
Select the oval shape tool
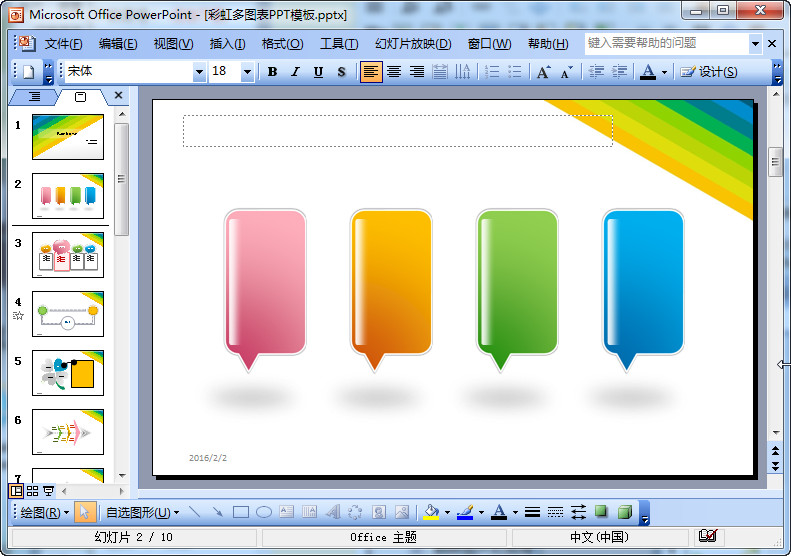pos(263,512)
